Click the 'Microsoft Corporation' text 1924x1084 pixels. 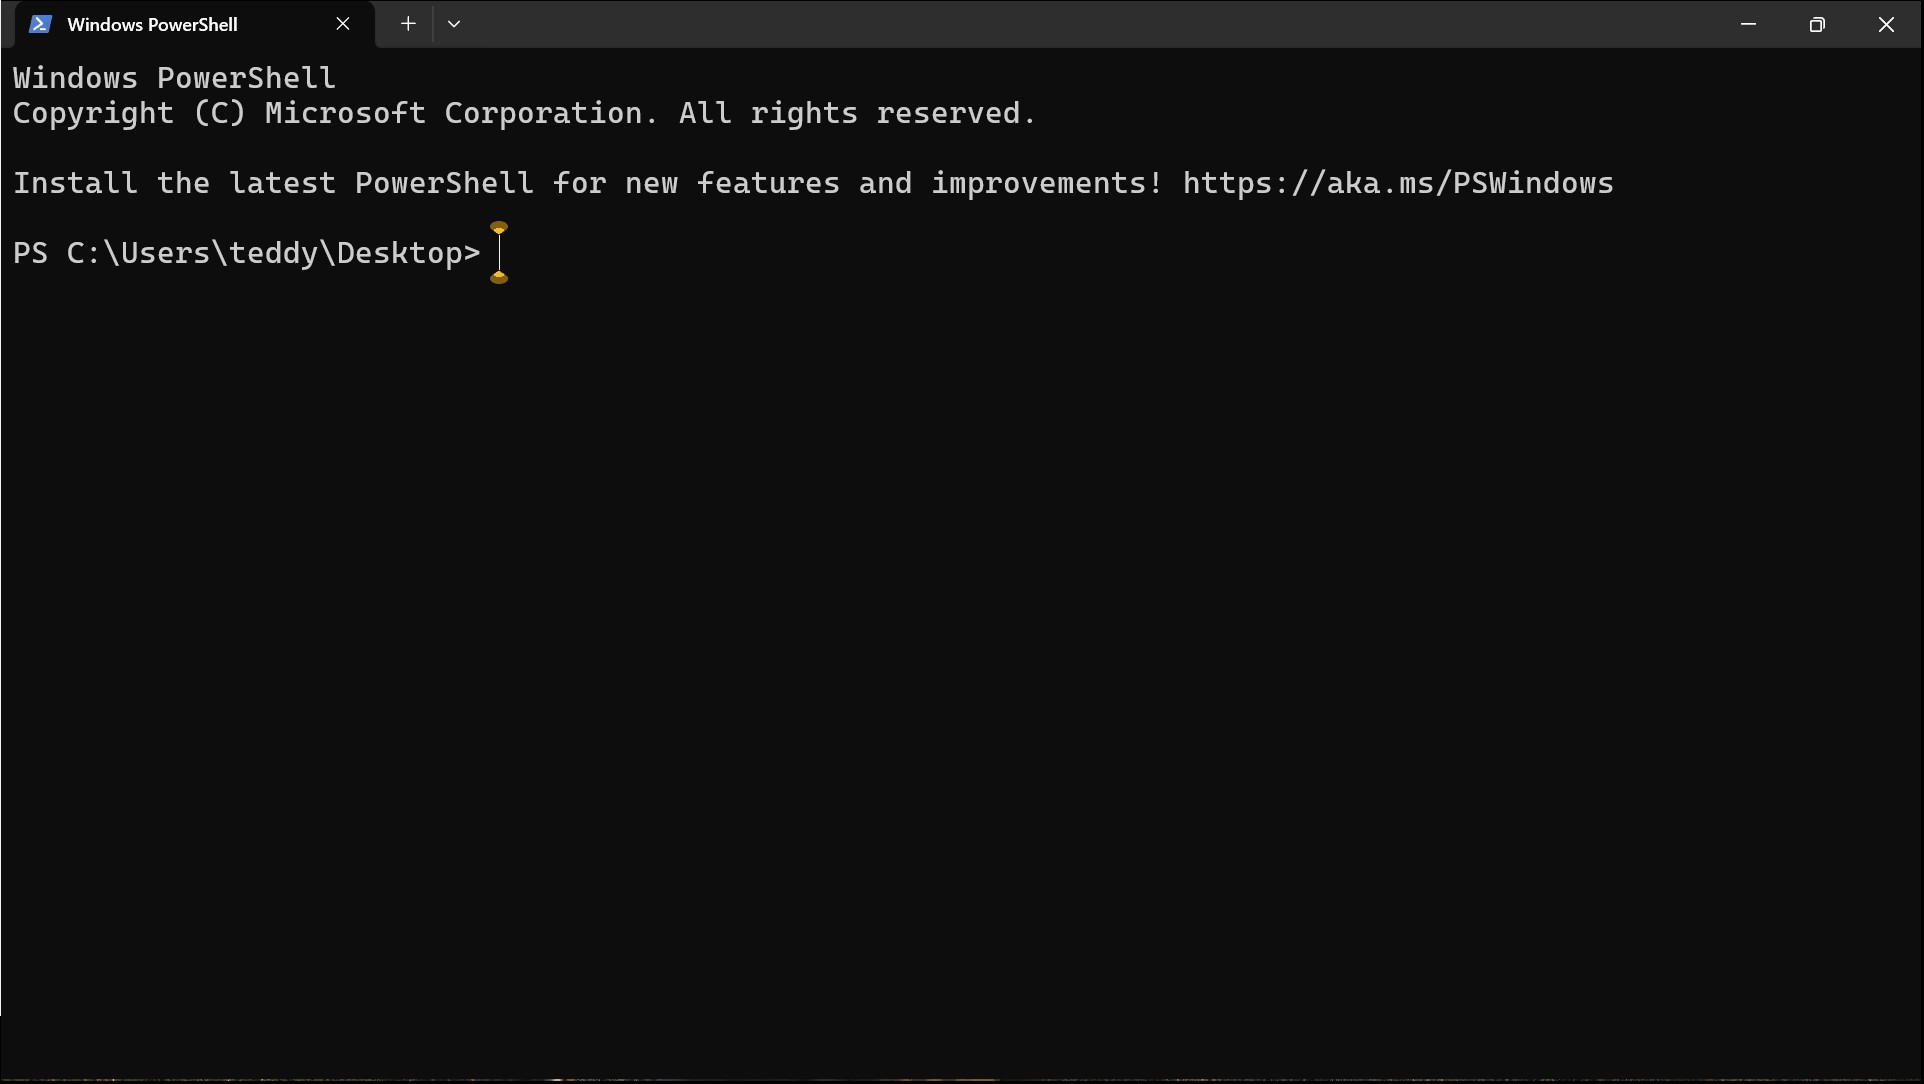coord(453,114)
